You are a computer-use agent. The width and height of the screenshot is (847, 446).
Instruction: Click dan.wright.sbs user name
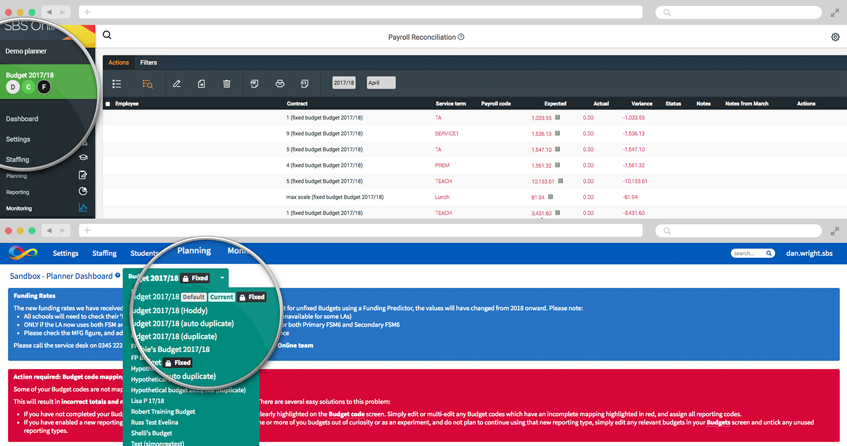[809, 253]
